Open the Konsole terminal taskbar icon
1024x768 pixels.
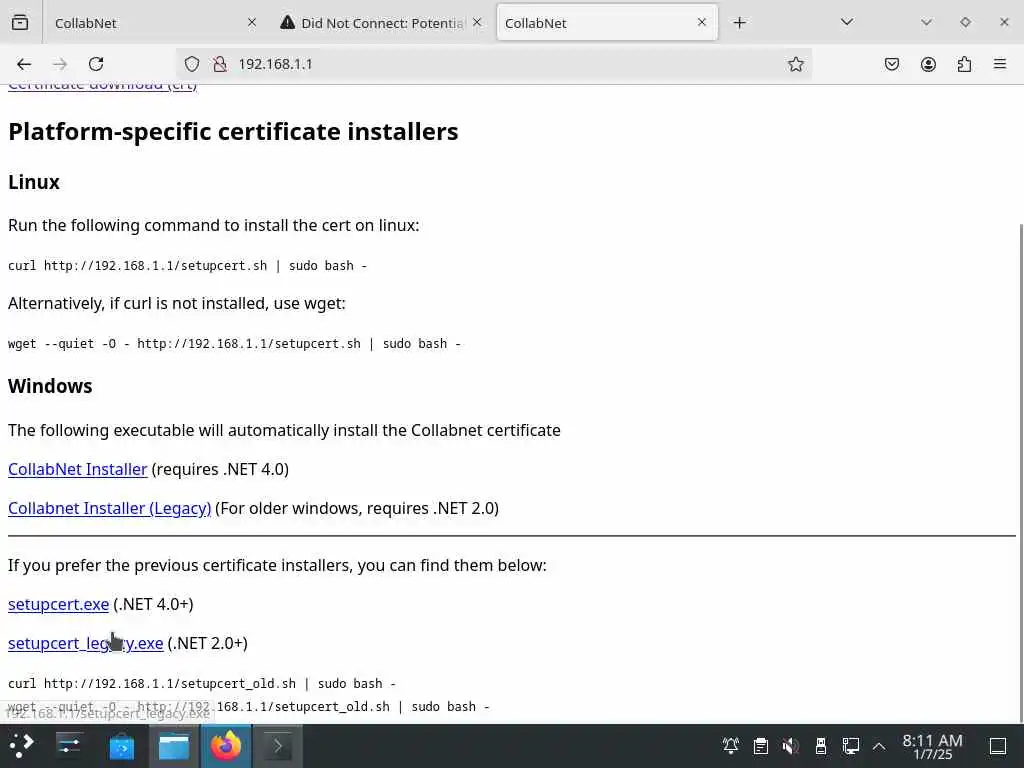point(278,746)
